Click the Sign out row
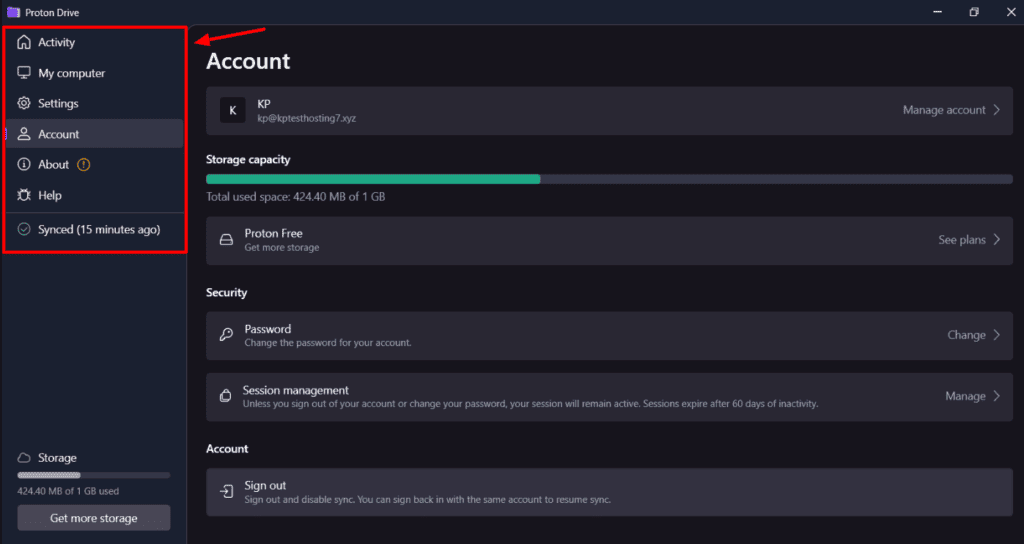 click(608, 492)
